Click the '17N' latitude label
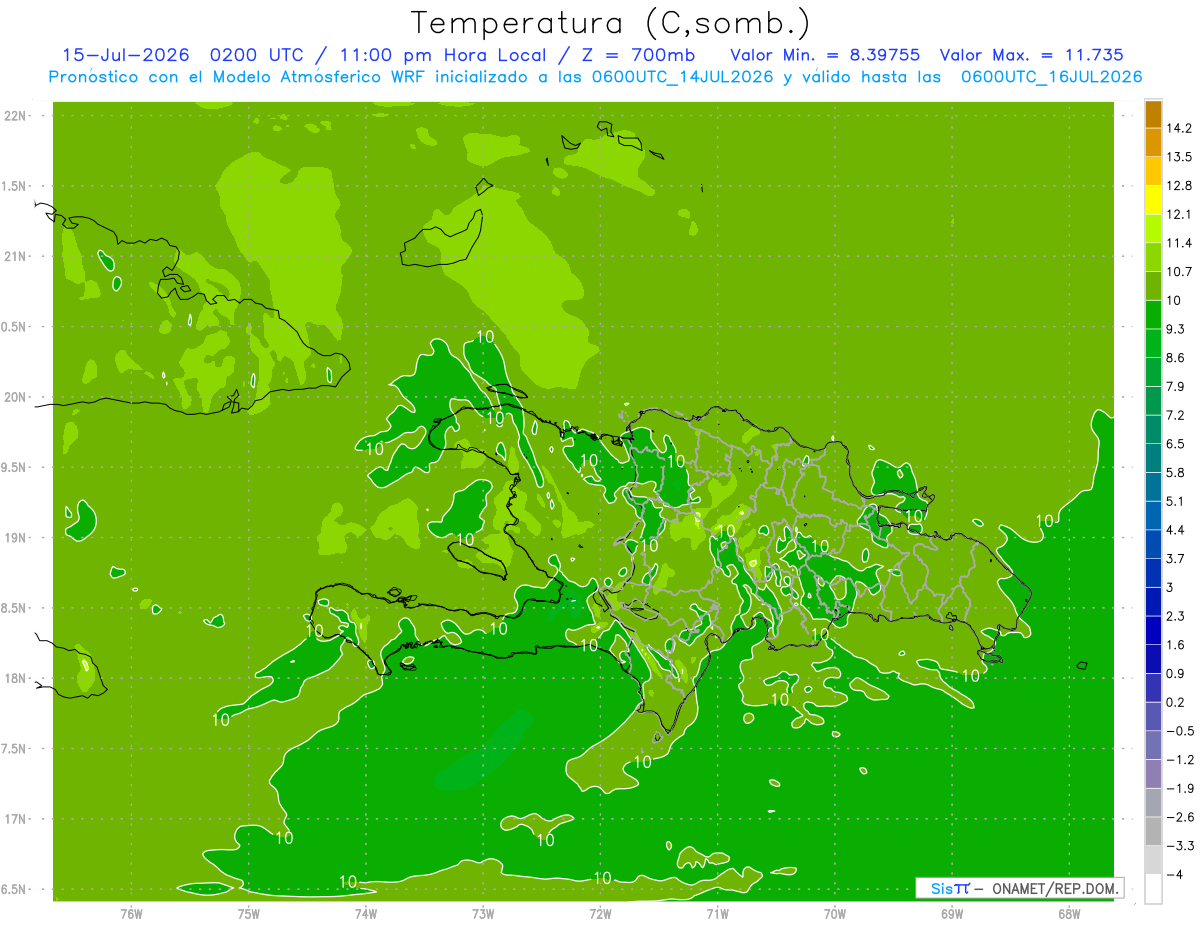Image resolution: width=1200 pixels, height=927 pixels. (x=15, y=819)
